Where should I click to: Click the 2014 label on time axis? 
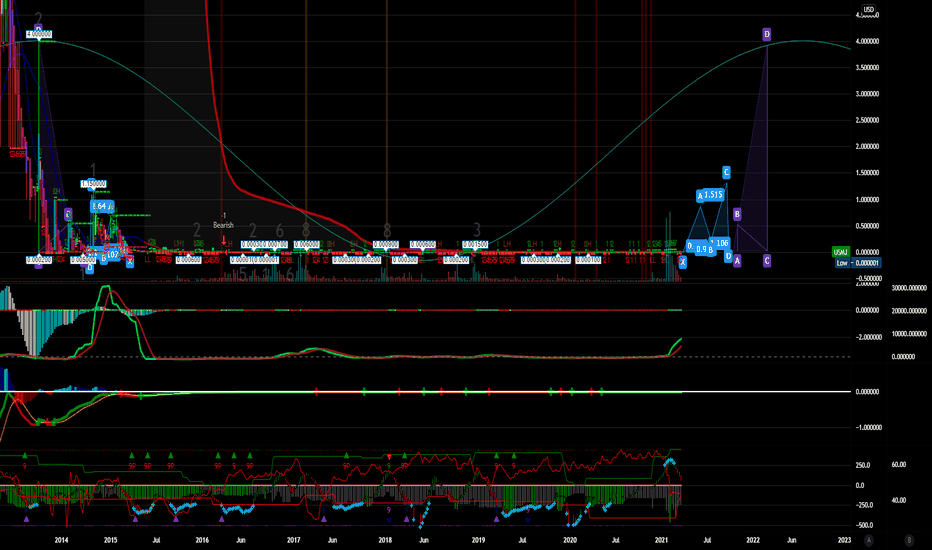tap(61, 540)
